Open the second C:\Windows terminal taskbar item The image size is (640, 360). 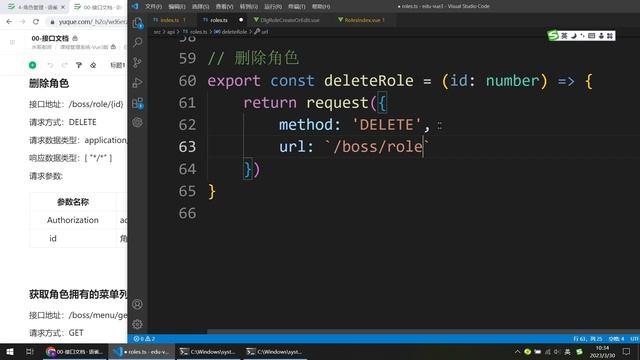point(276,351)
